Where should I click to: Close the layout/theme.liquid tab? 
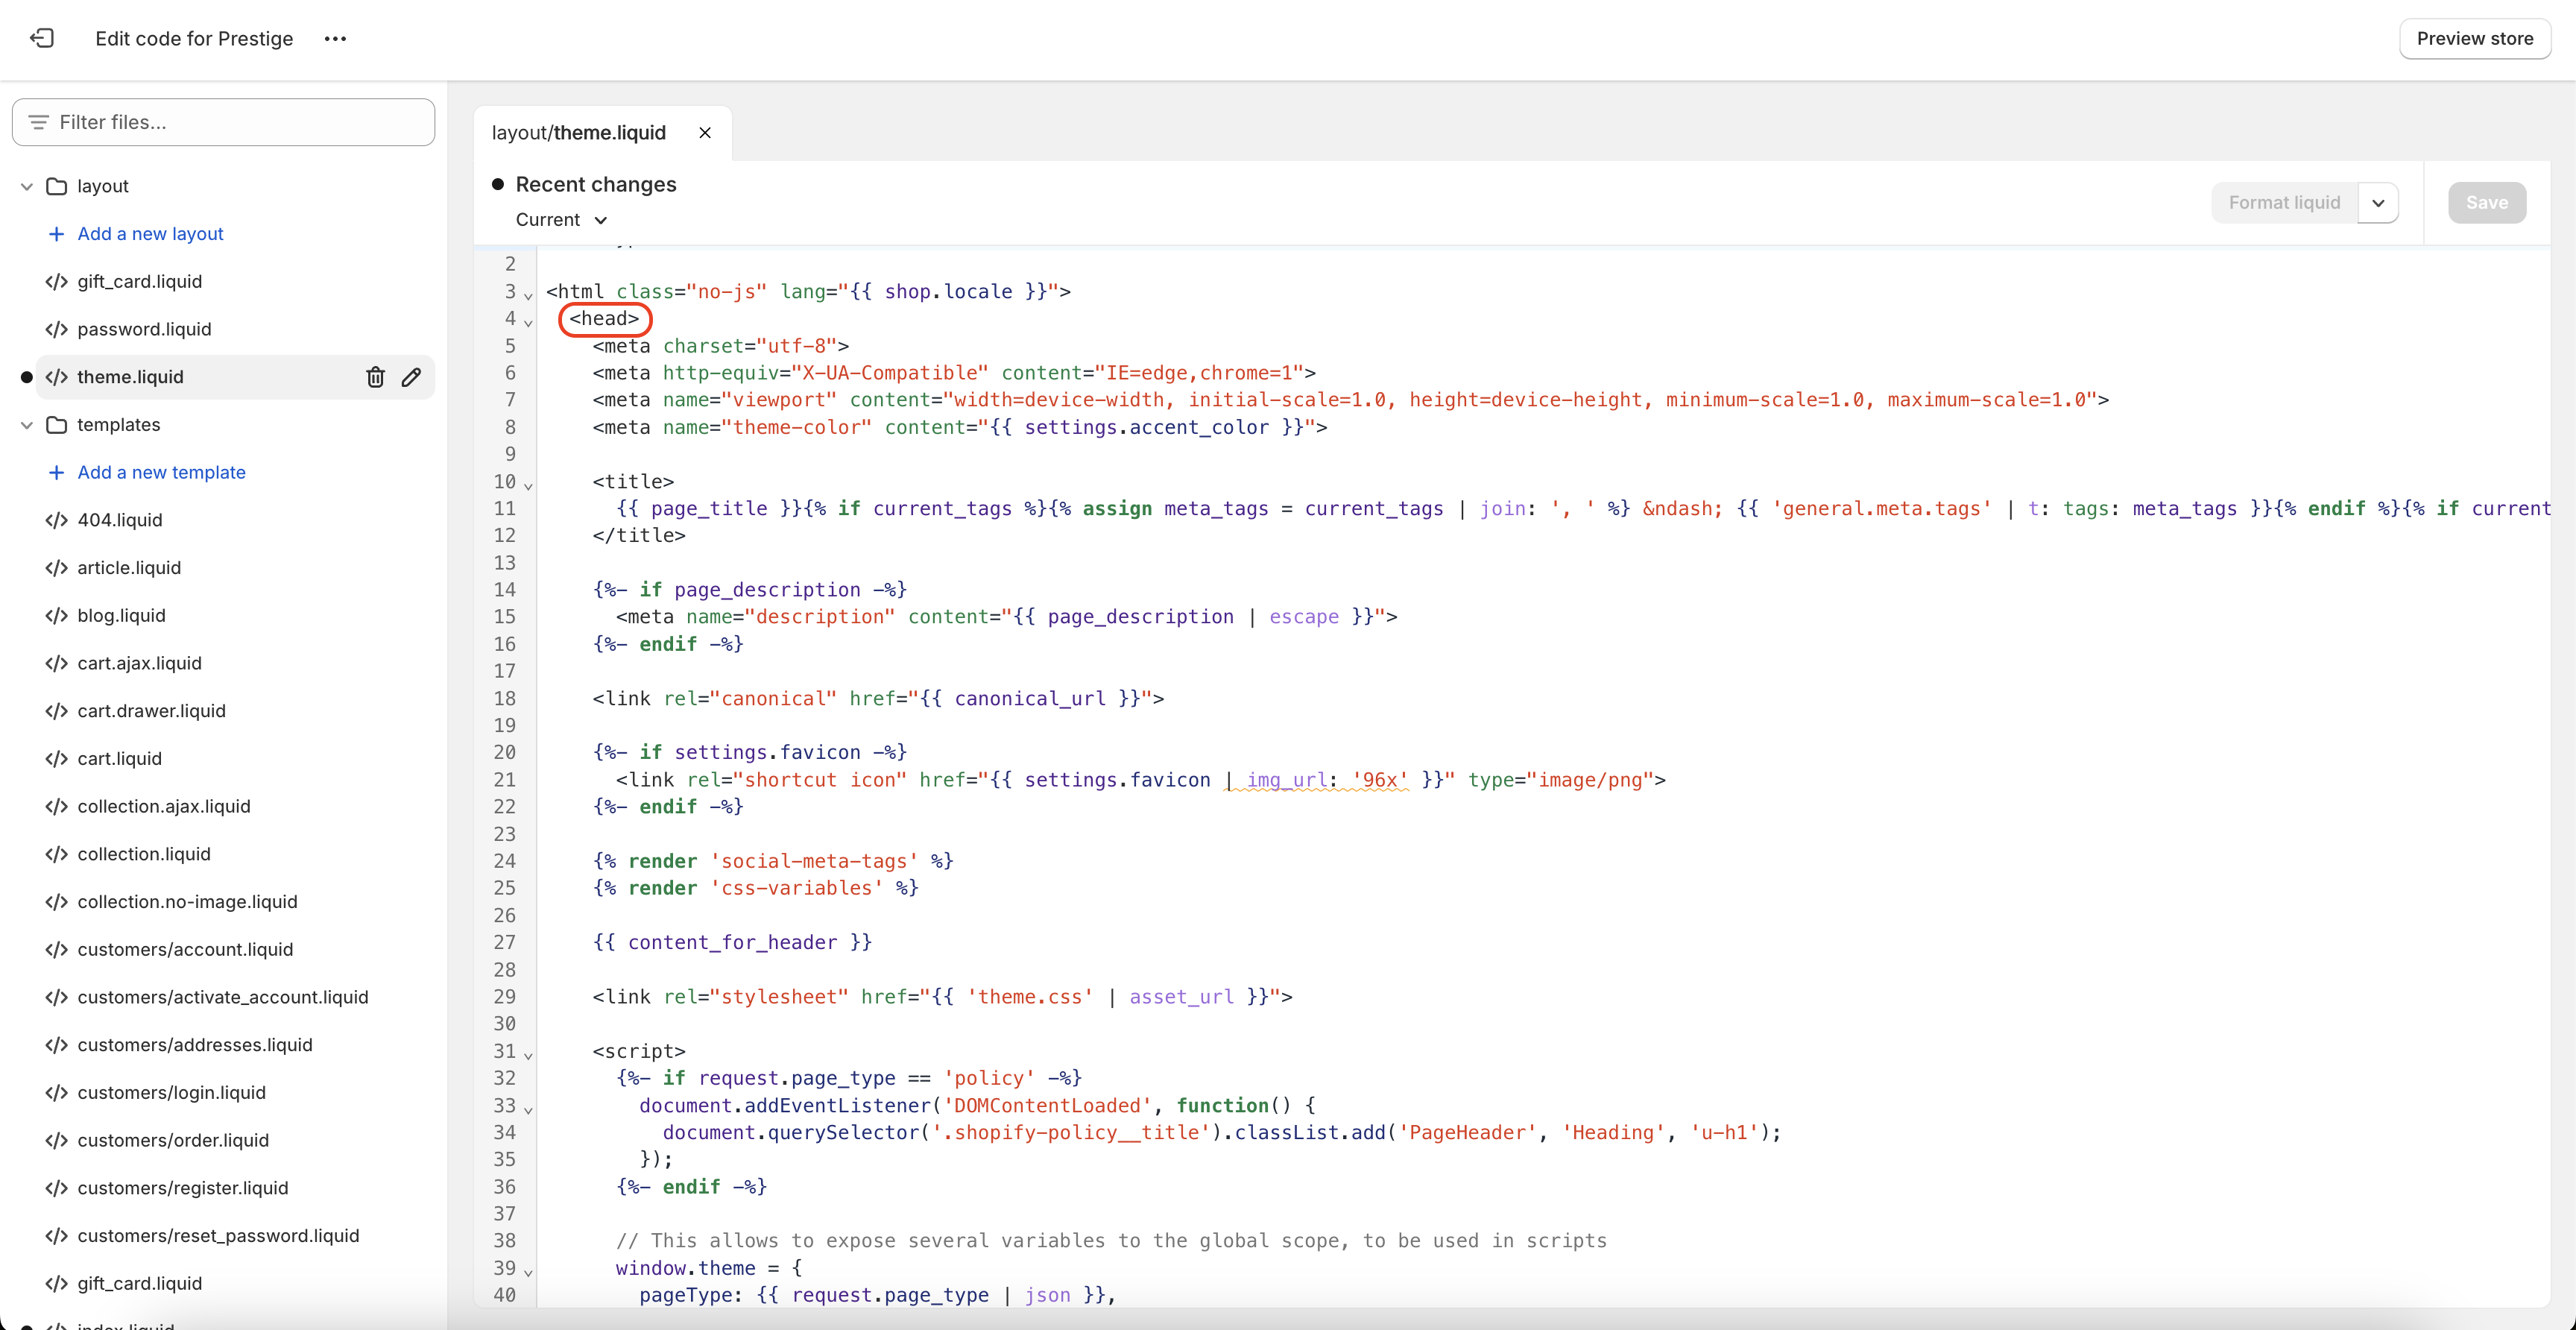(705, 133)
